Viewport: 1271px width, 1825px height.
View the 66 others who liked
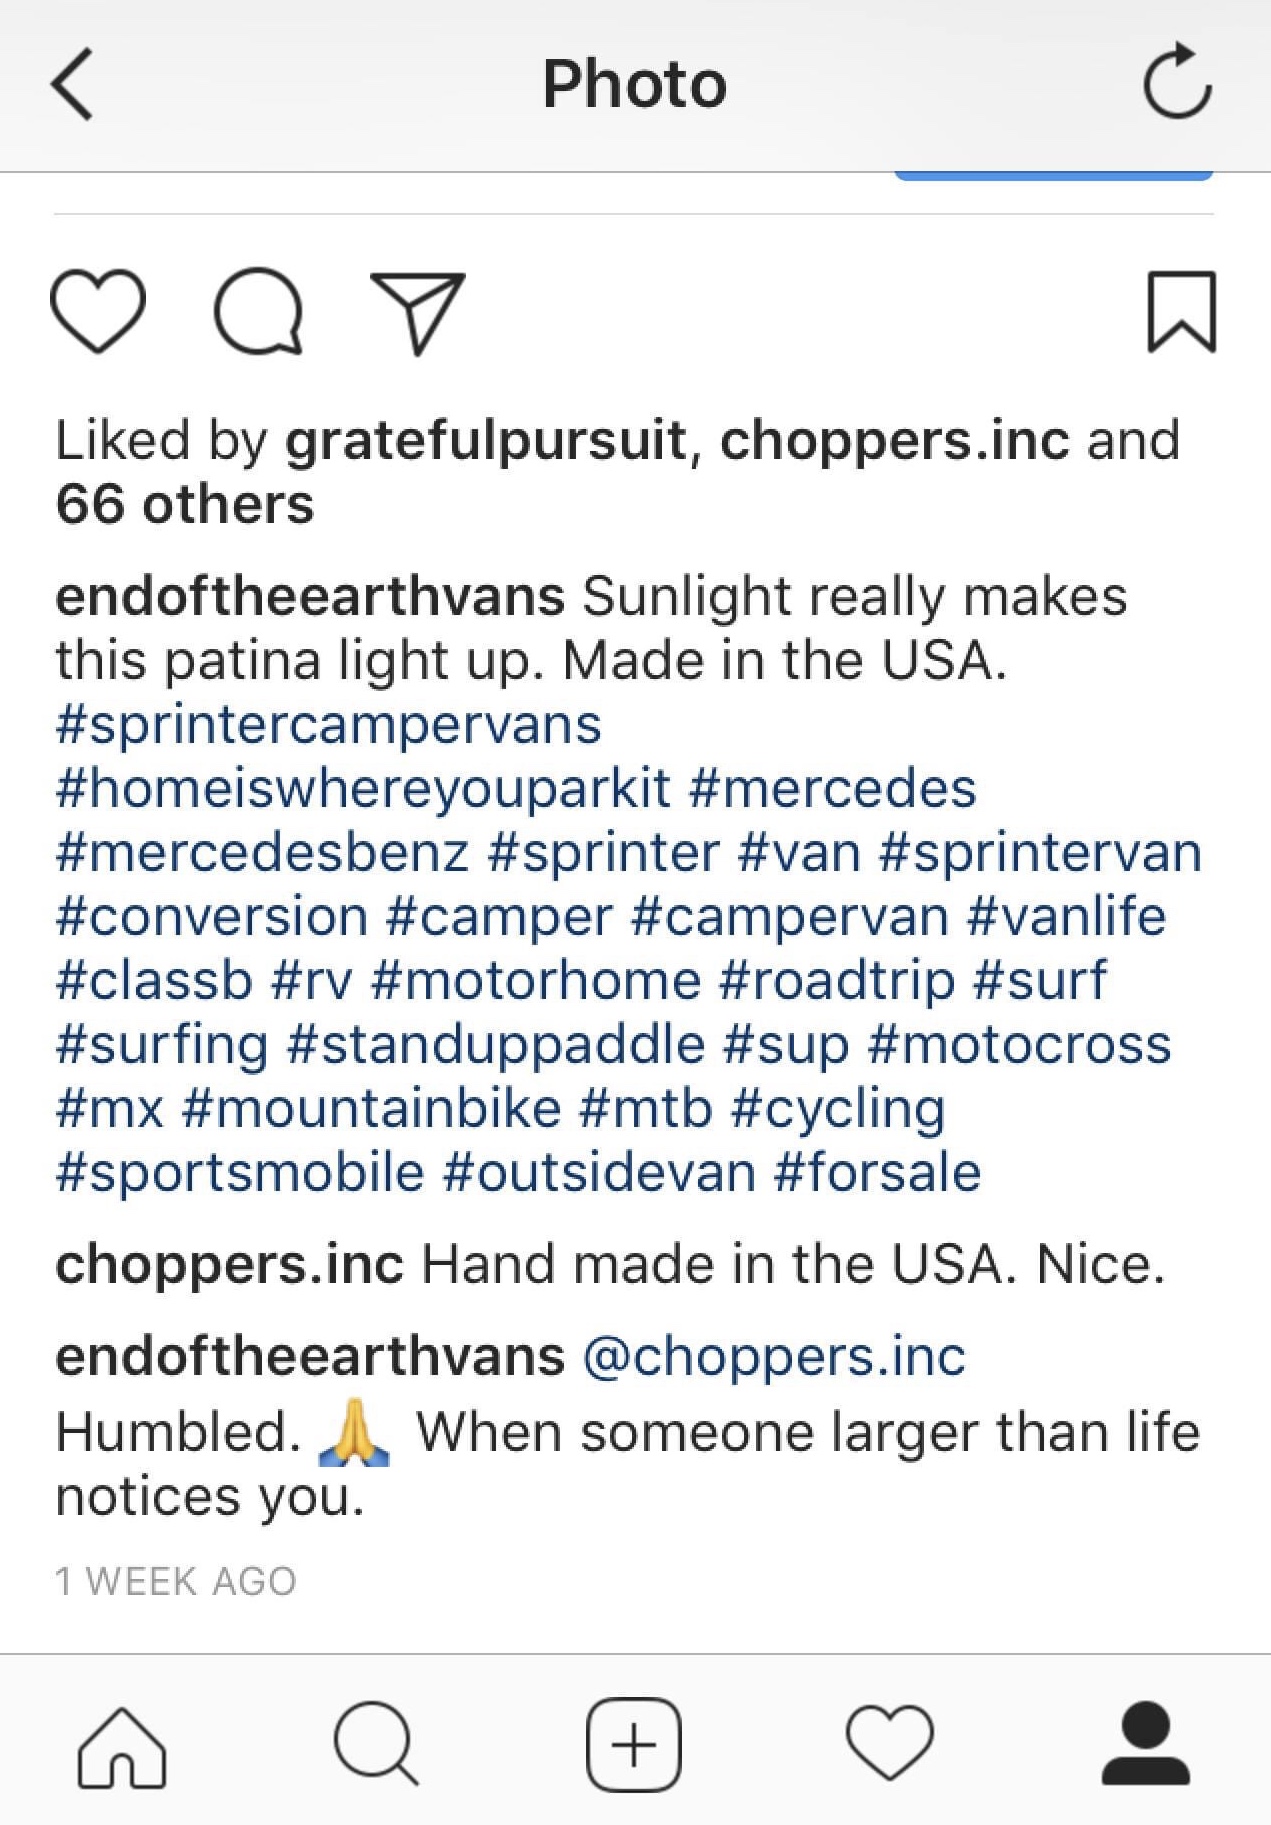pyautogui.click(x=185, y=504)
